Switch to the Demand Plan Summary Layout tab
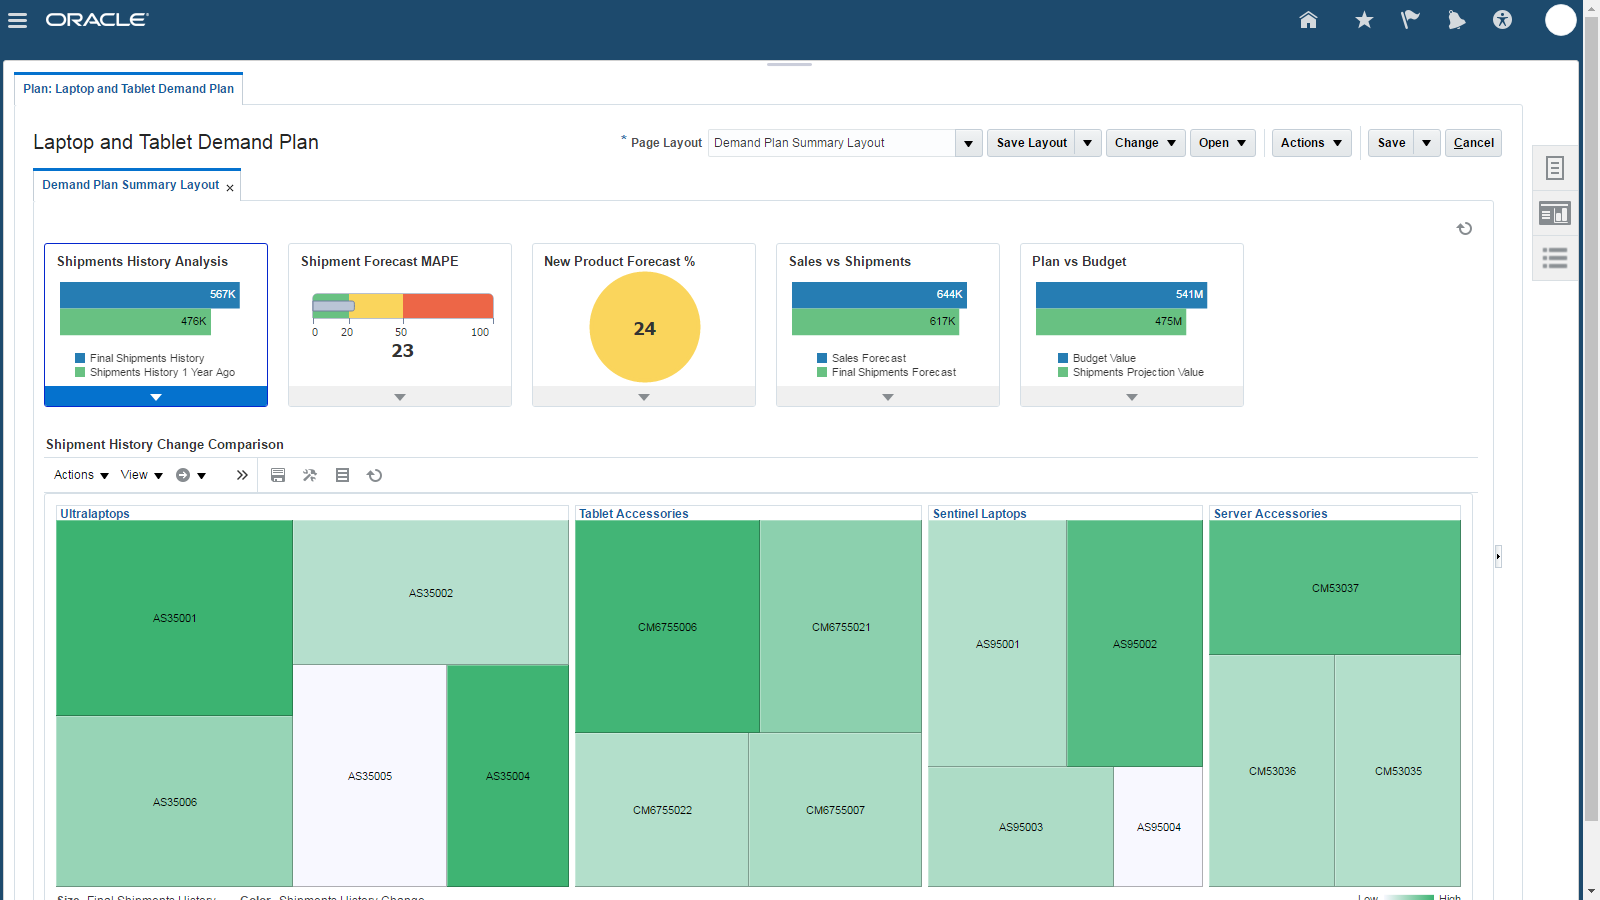Image resolution: width=1600 pixels, height=900 pixels. click(x=130, y=185)
